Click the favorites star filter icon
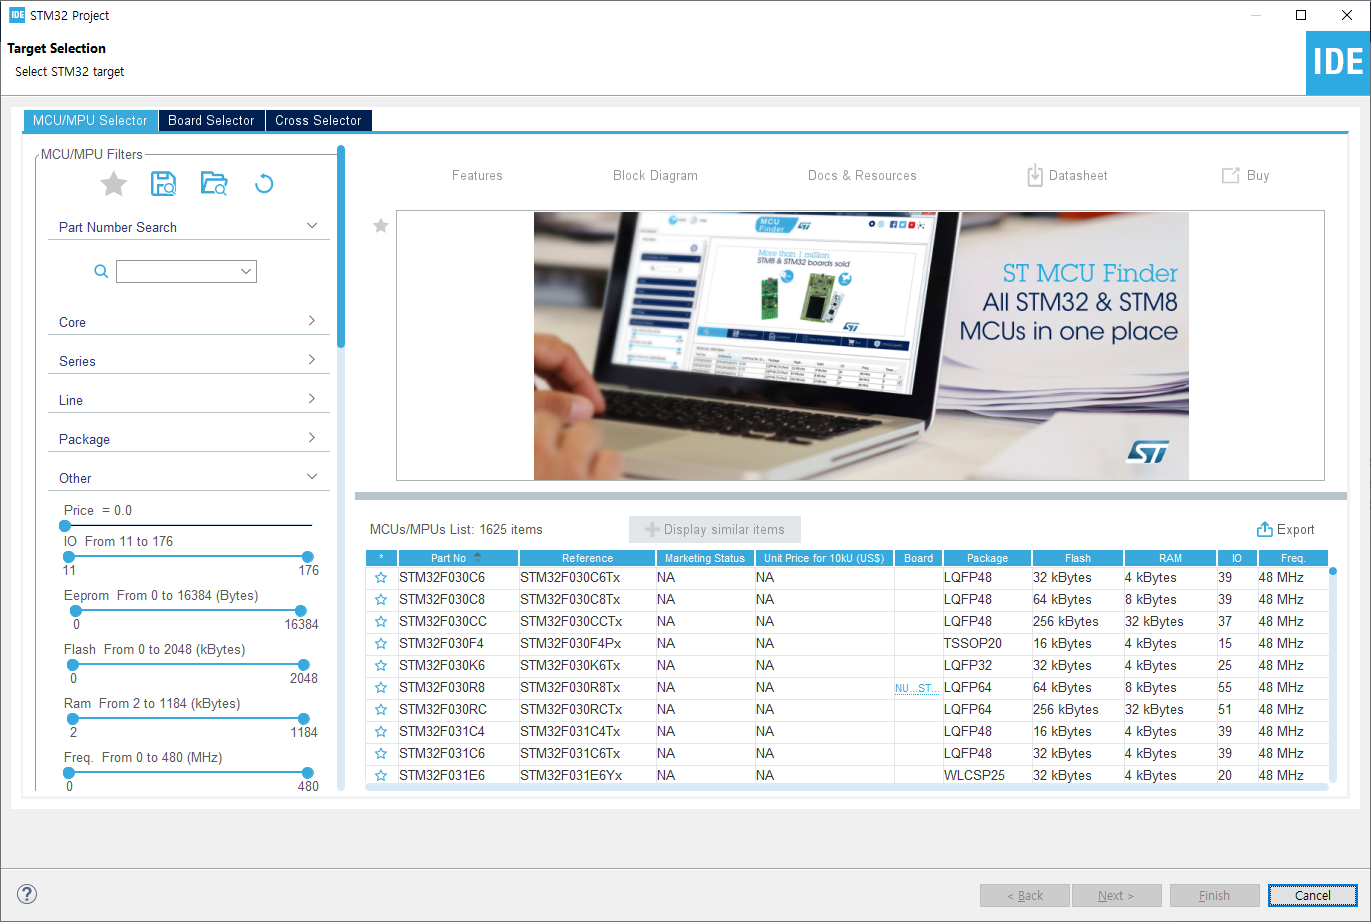 click(x=114, y=184)
